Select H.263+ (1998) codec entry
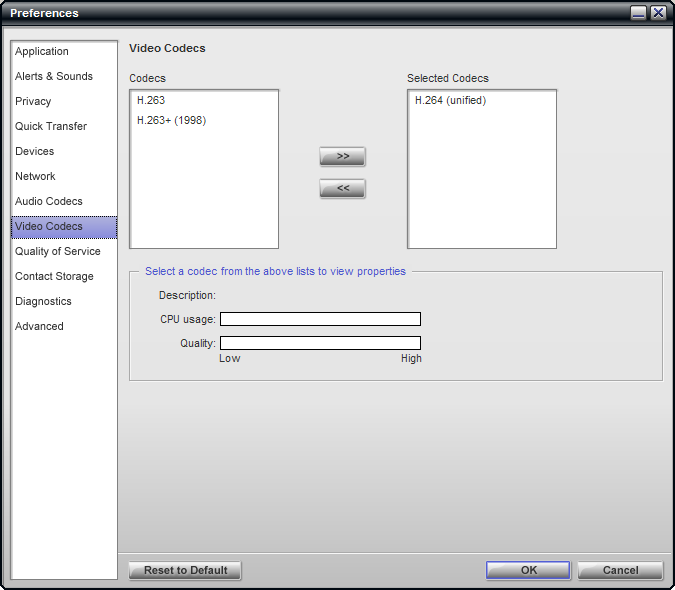675x590 pixels. [171, 120]
